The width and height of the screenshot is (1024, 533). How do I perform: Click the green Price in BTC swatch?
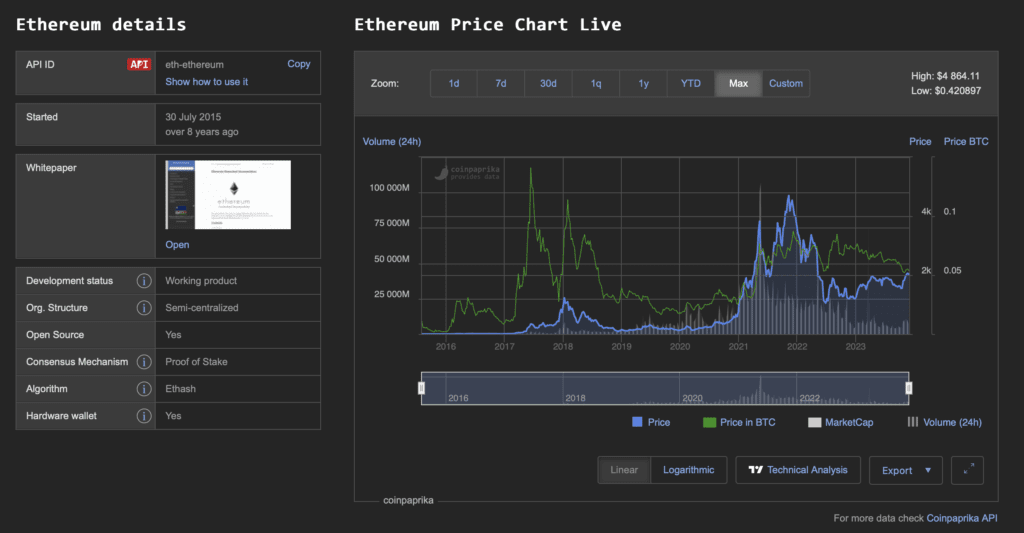709,423
